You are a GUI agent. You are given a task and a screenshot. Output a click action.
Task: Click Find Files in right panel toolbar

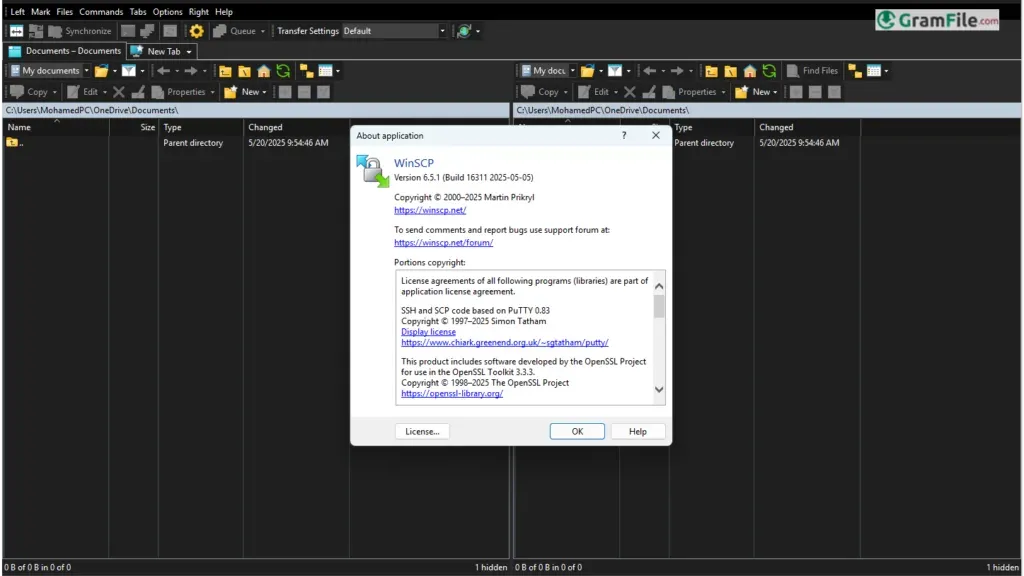click(812, 71)
